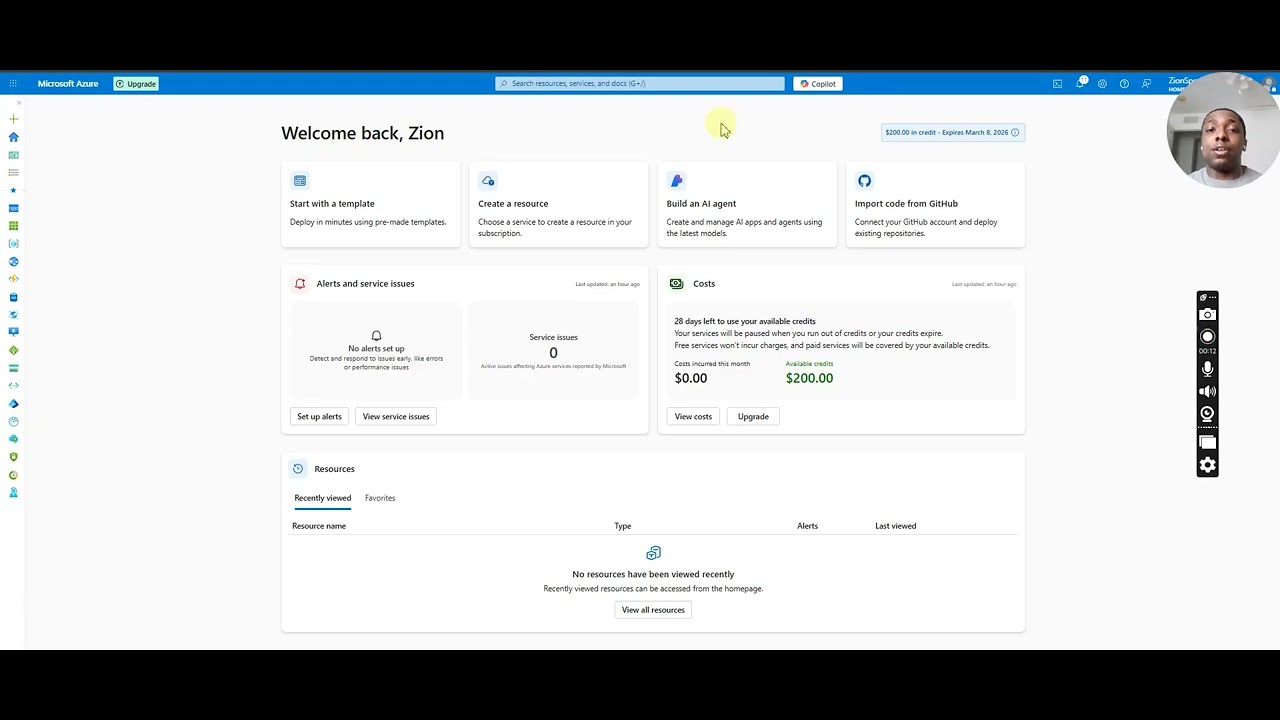
Task: Open the Dashboard sidebar icon
Action: (13, 155)
